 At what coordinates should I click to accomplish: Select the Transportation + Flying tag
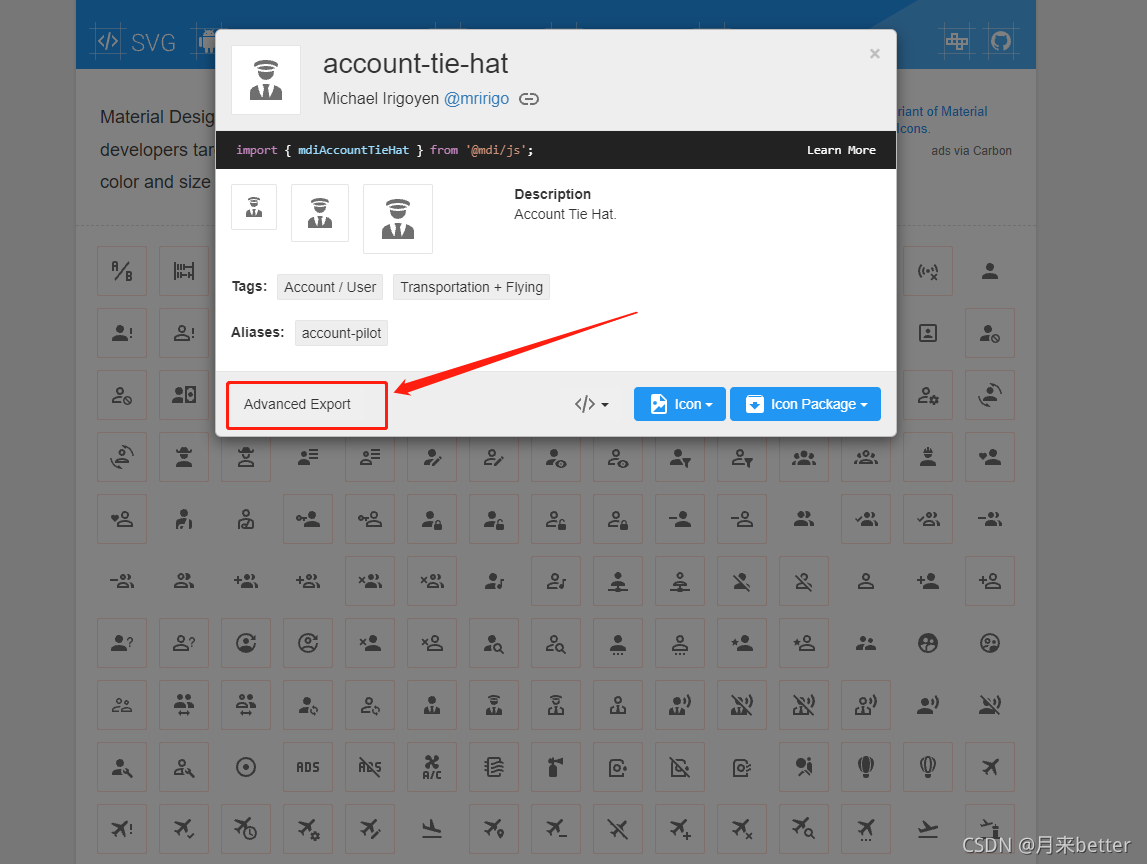tap(471, 287)
